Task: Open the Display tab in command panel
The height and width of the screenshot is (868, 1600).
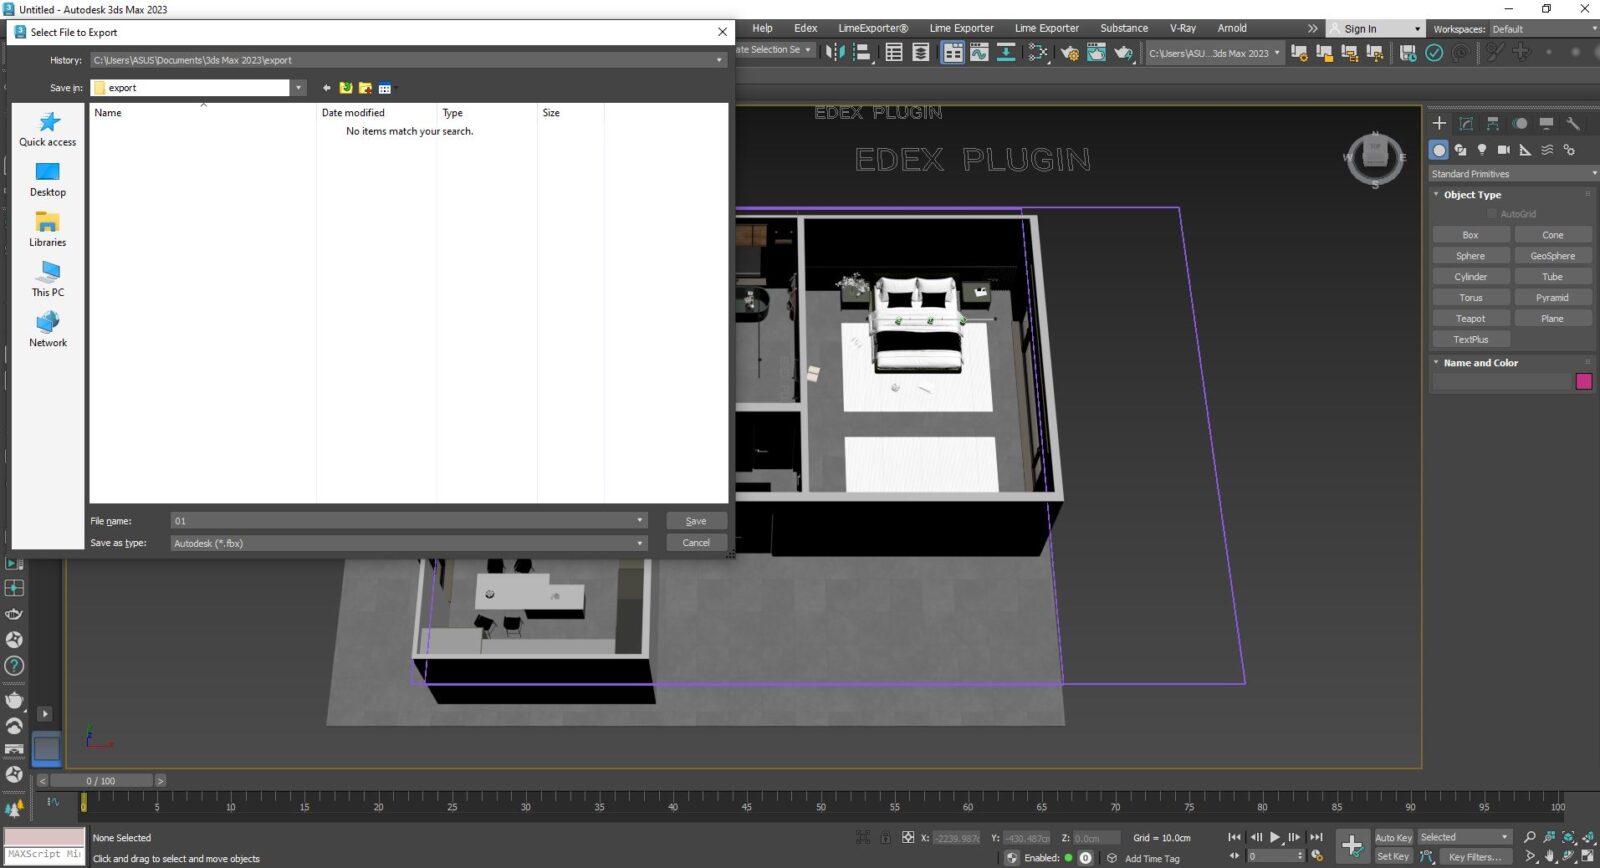Action: 1546,123
